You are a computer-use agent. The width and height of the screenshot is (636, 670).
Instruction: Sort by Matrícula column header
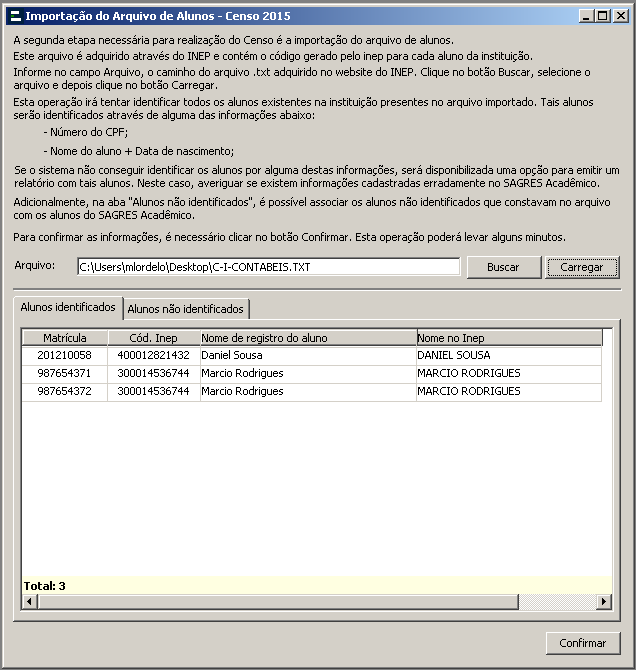pyautogui.click(x=64, y=338)
